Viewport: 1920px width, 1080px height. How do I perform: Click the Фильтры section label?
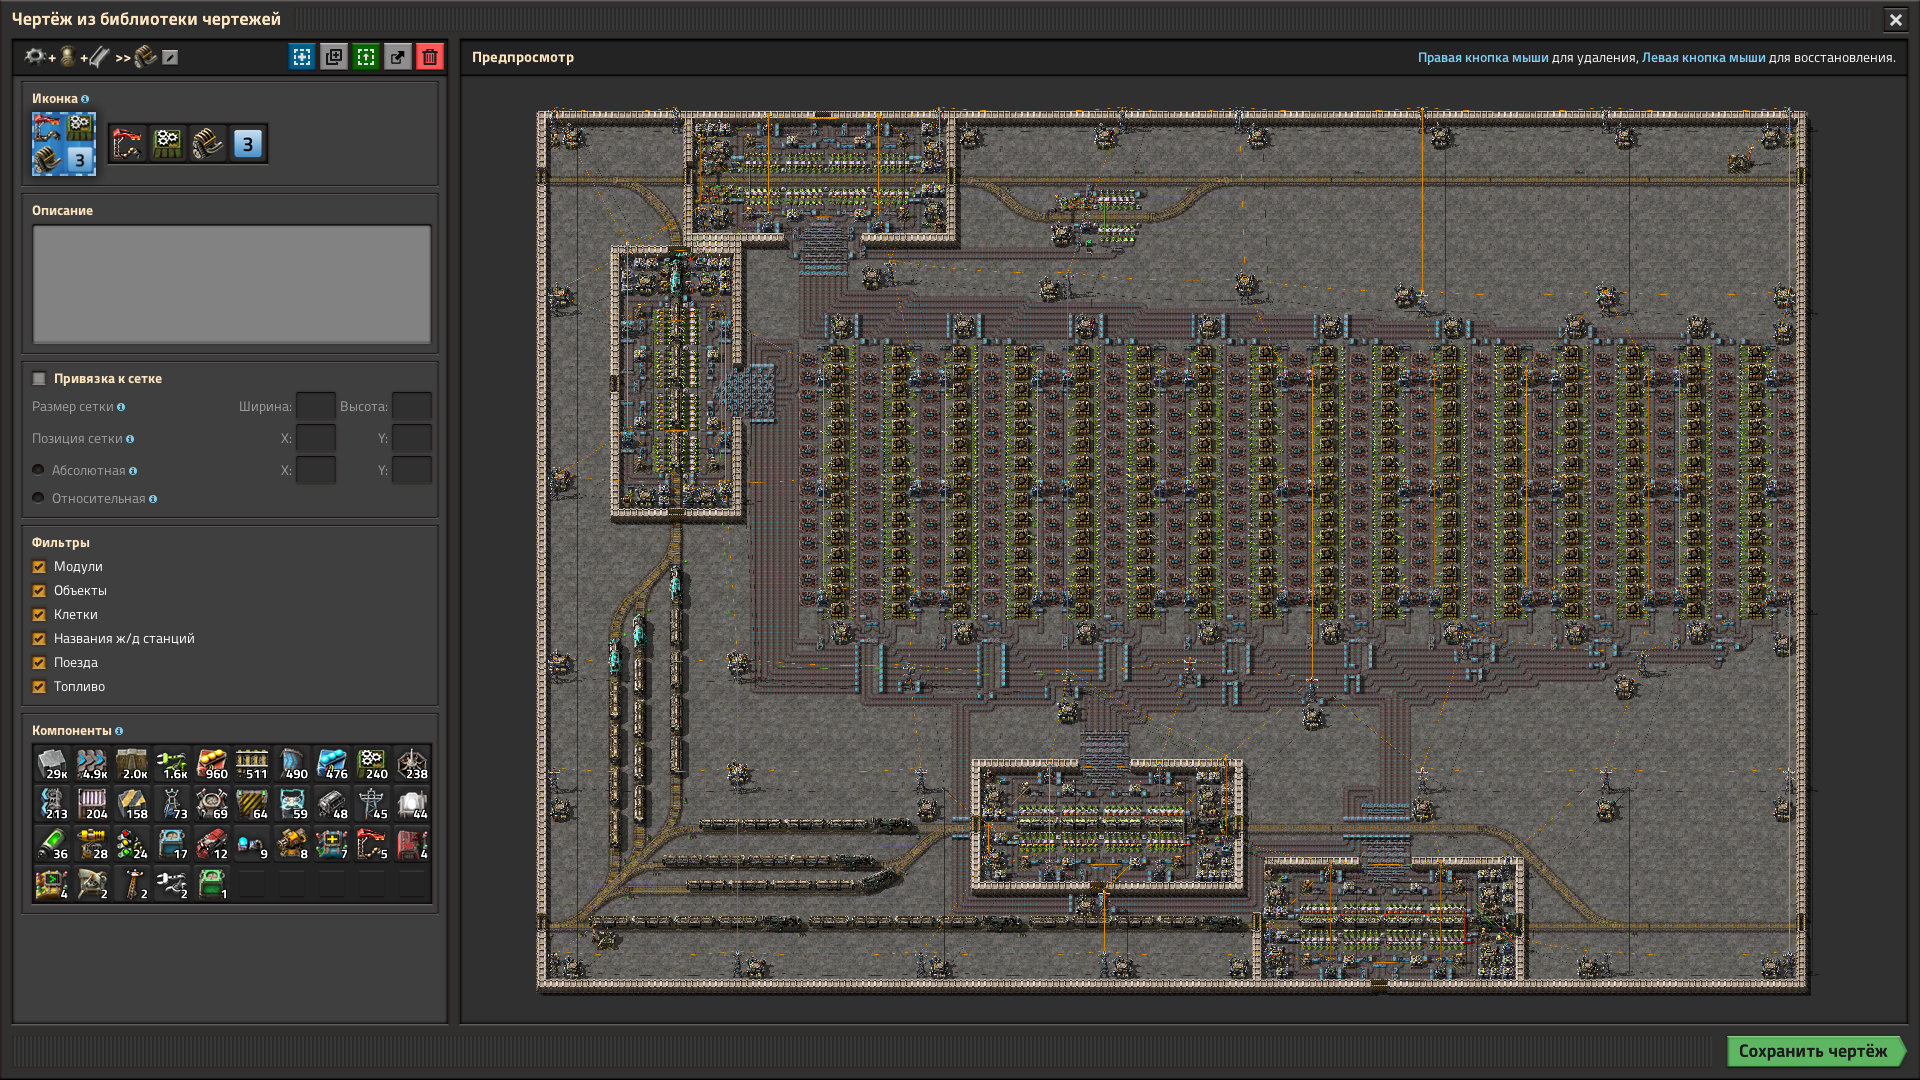pos(61,543)
